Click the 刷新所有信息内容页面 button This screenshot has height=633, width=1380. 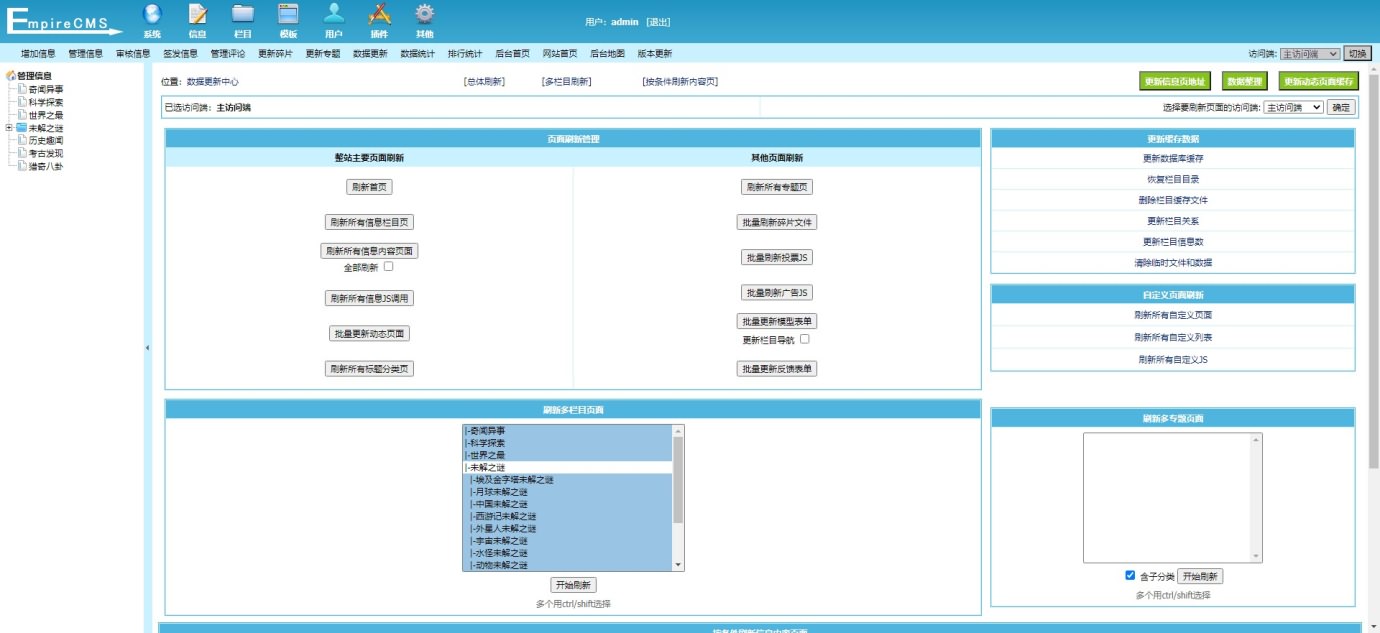[369, 251]
